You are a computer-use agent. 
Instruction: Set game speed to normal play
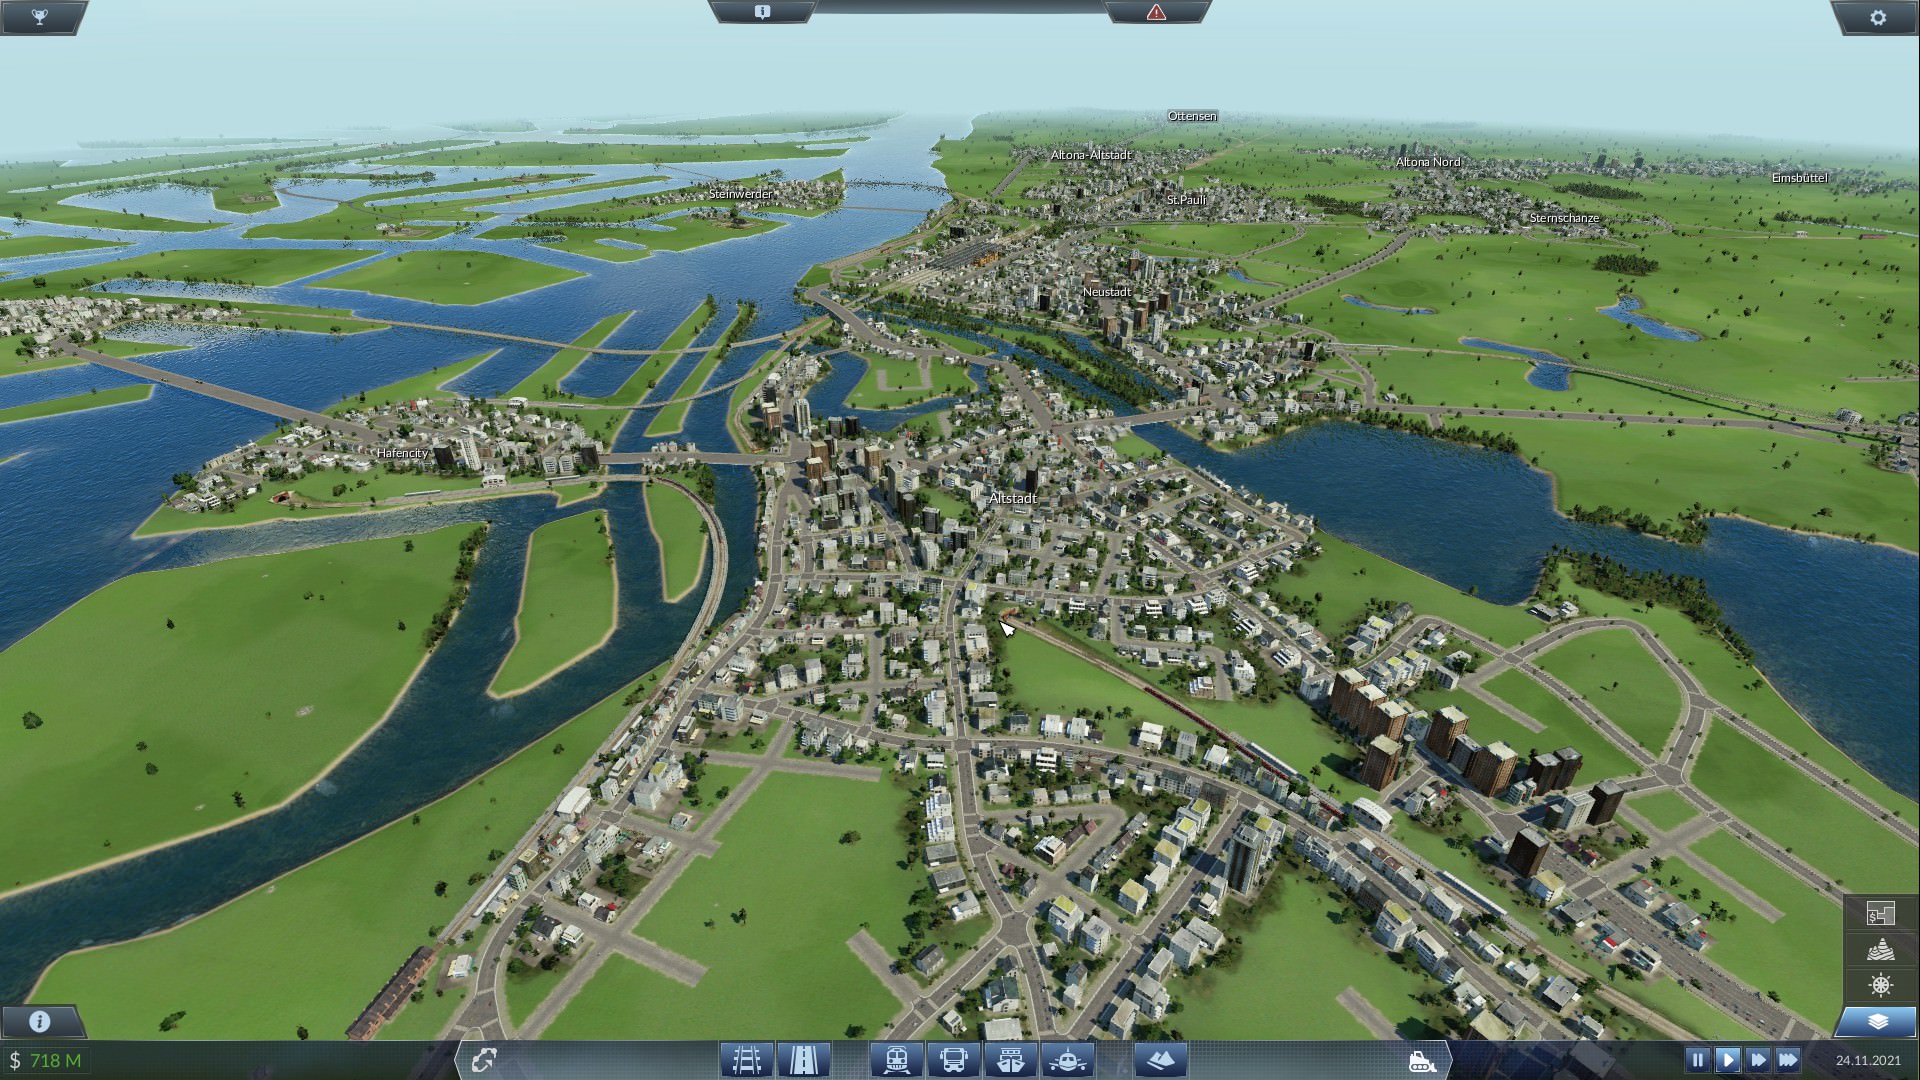click(1727, 1059)
